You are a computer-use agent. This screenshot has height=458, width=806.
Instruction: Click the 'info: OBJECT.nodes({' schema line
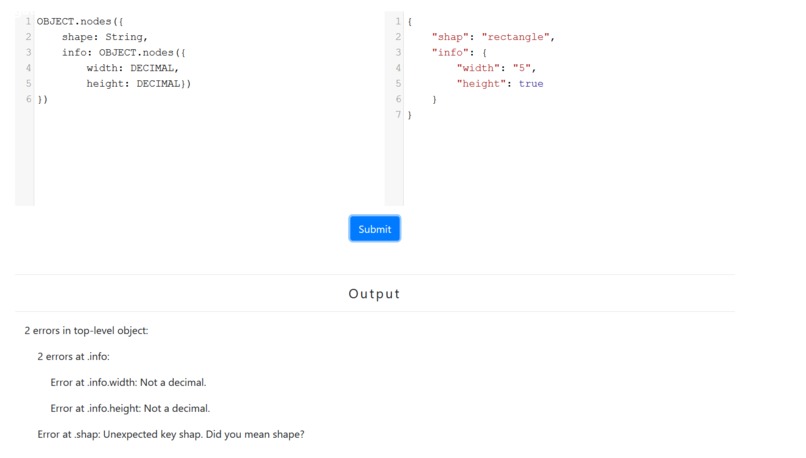123,52
